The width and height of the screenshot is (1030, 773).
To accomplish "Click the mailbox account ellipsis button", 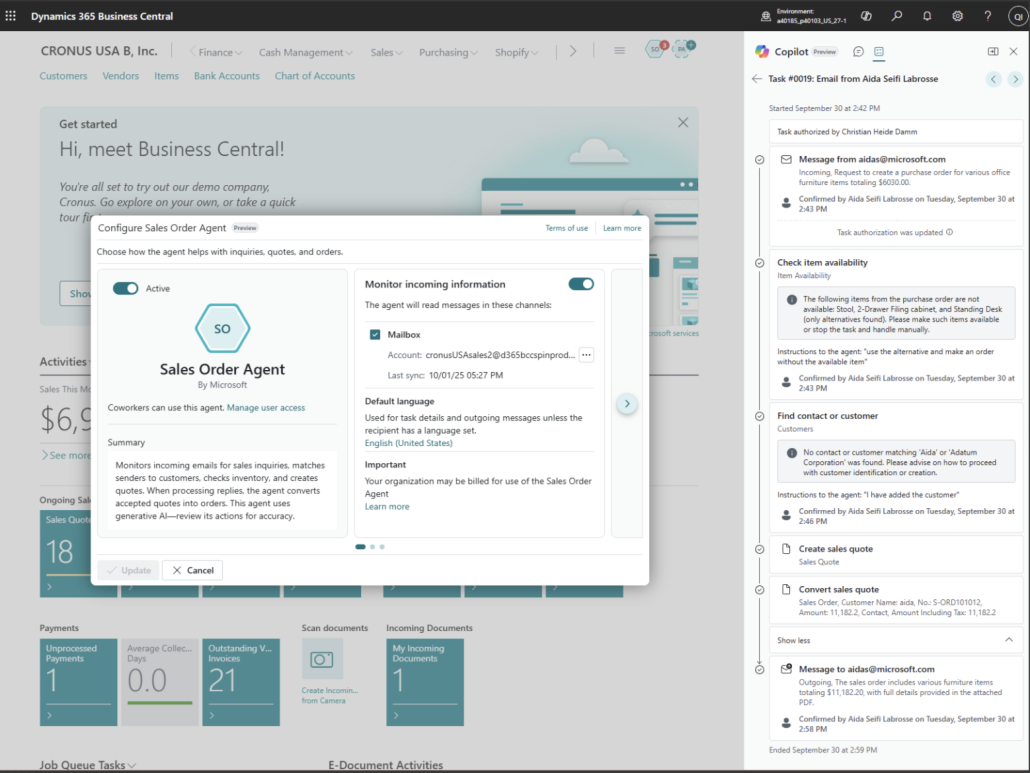I will click(x=587, y=355).
